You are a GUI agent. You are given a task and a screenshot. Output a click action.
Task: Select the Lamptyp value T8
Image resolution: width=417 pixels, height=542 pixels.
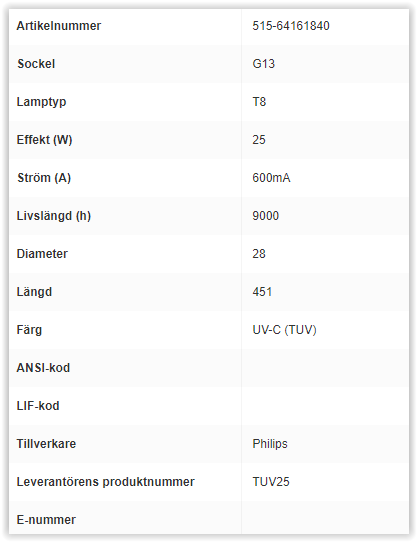coord(259,102)
